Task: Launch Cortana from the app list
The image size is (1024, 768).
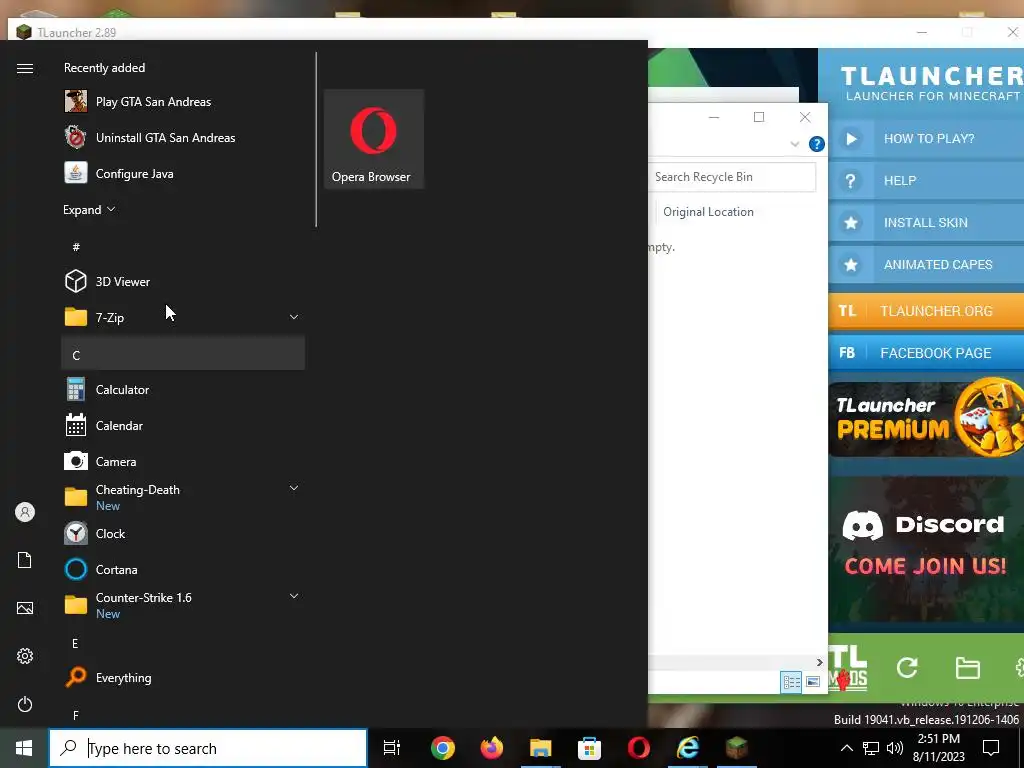Action: (x=183, y=569)
